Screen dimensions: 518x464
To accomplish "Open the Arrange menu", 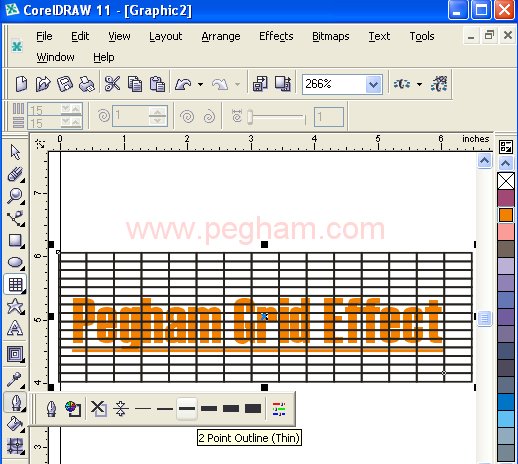I will click(x=221, y=36).
